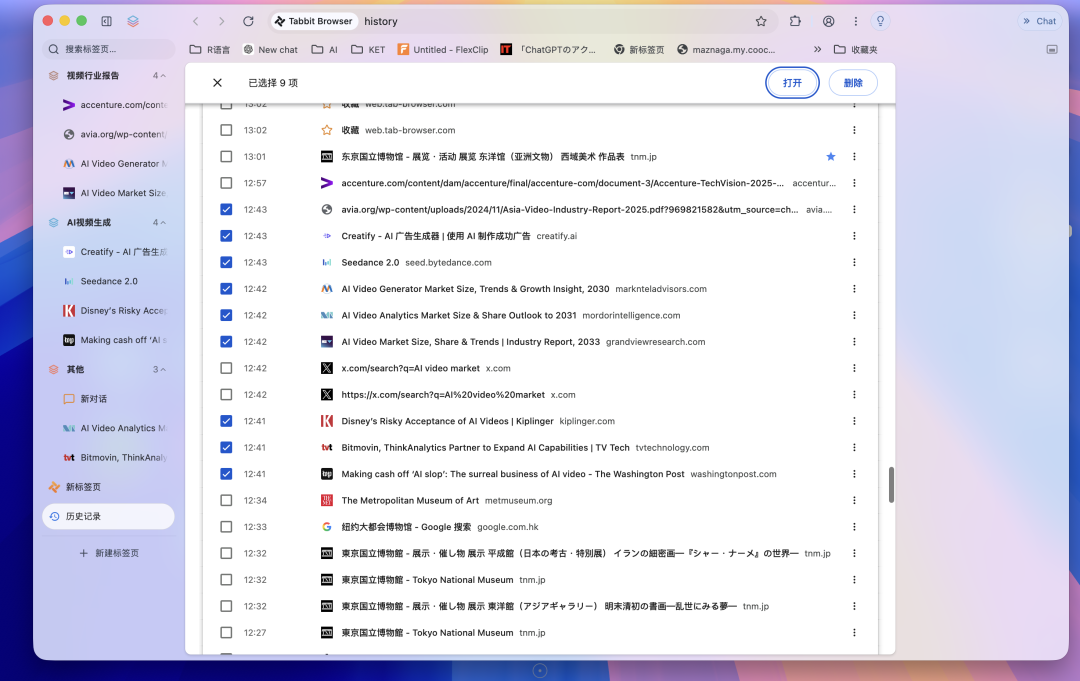The width and height of the screenshot is (1080, 681).
Task: Click the 'history' address bar text
Action: coord(381,21)
